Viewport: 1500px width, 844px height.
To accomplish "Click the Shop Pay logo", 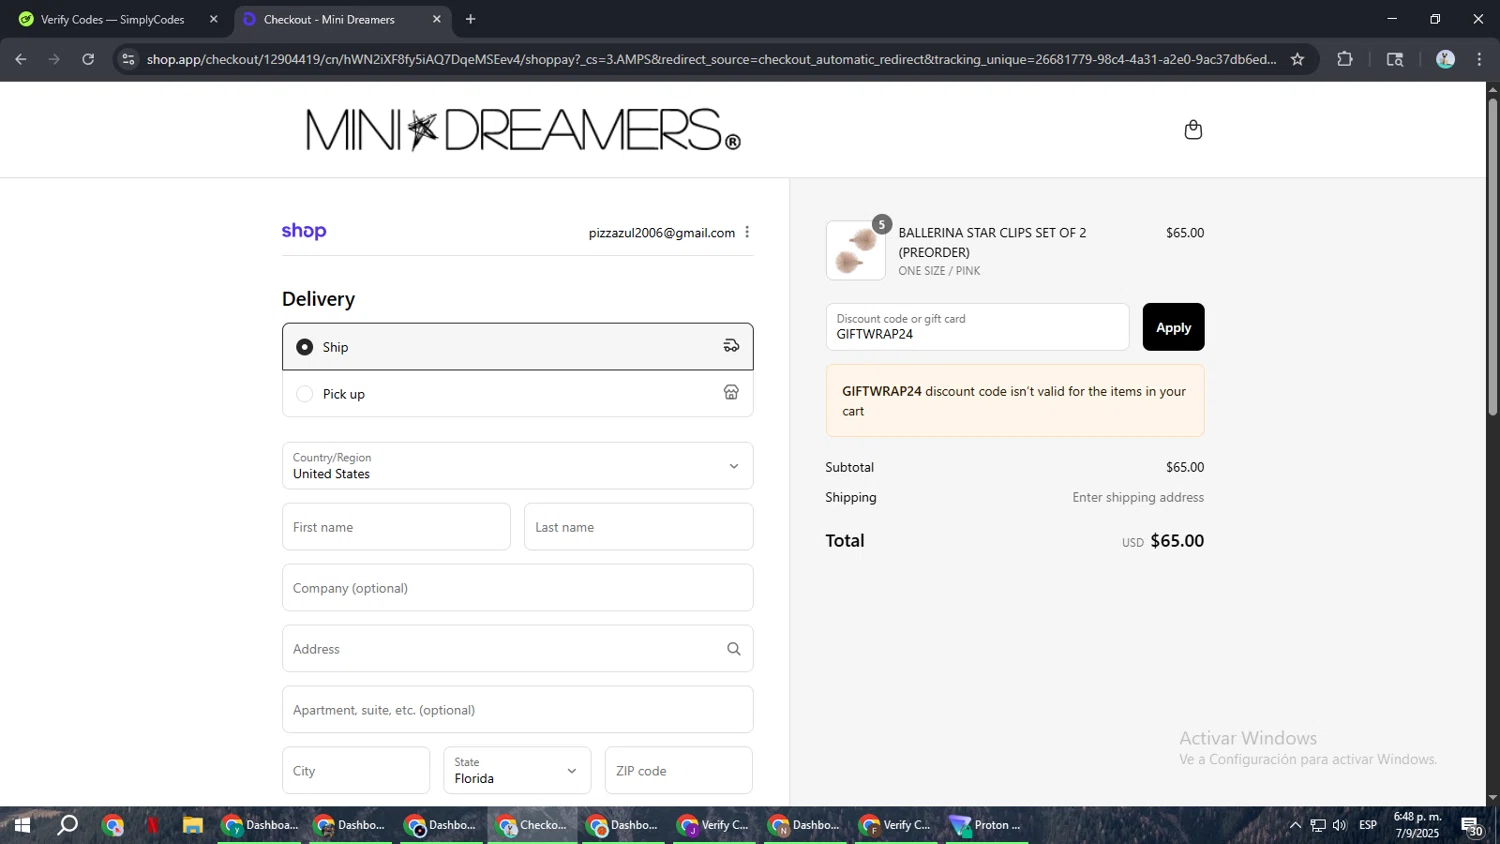I will point(304,231).
